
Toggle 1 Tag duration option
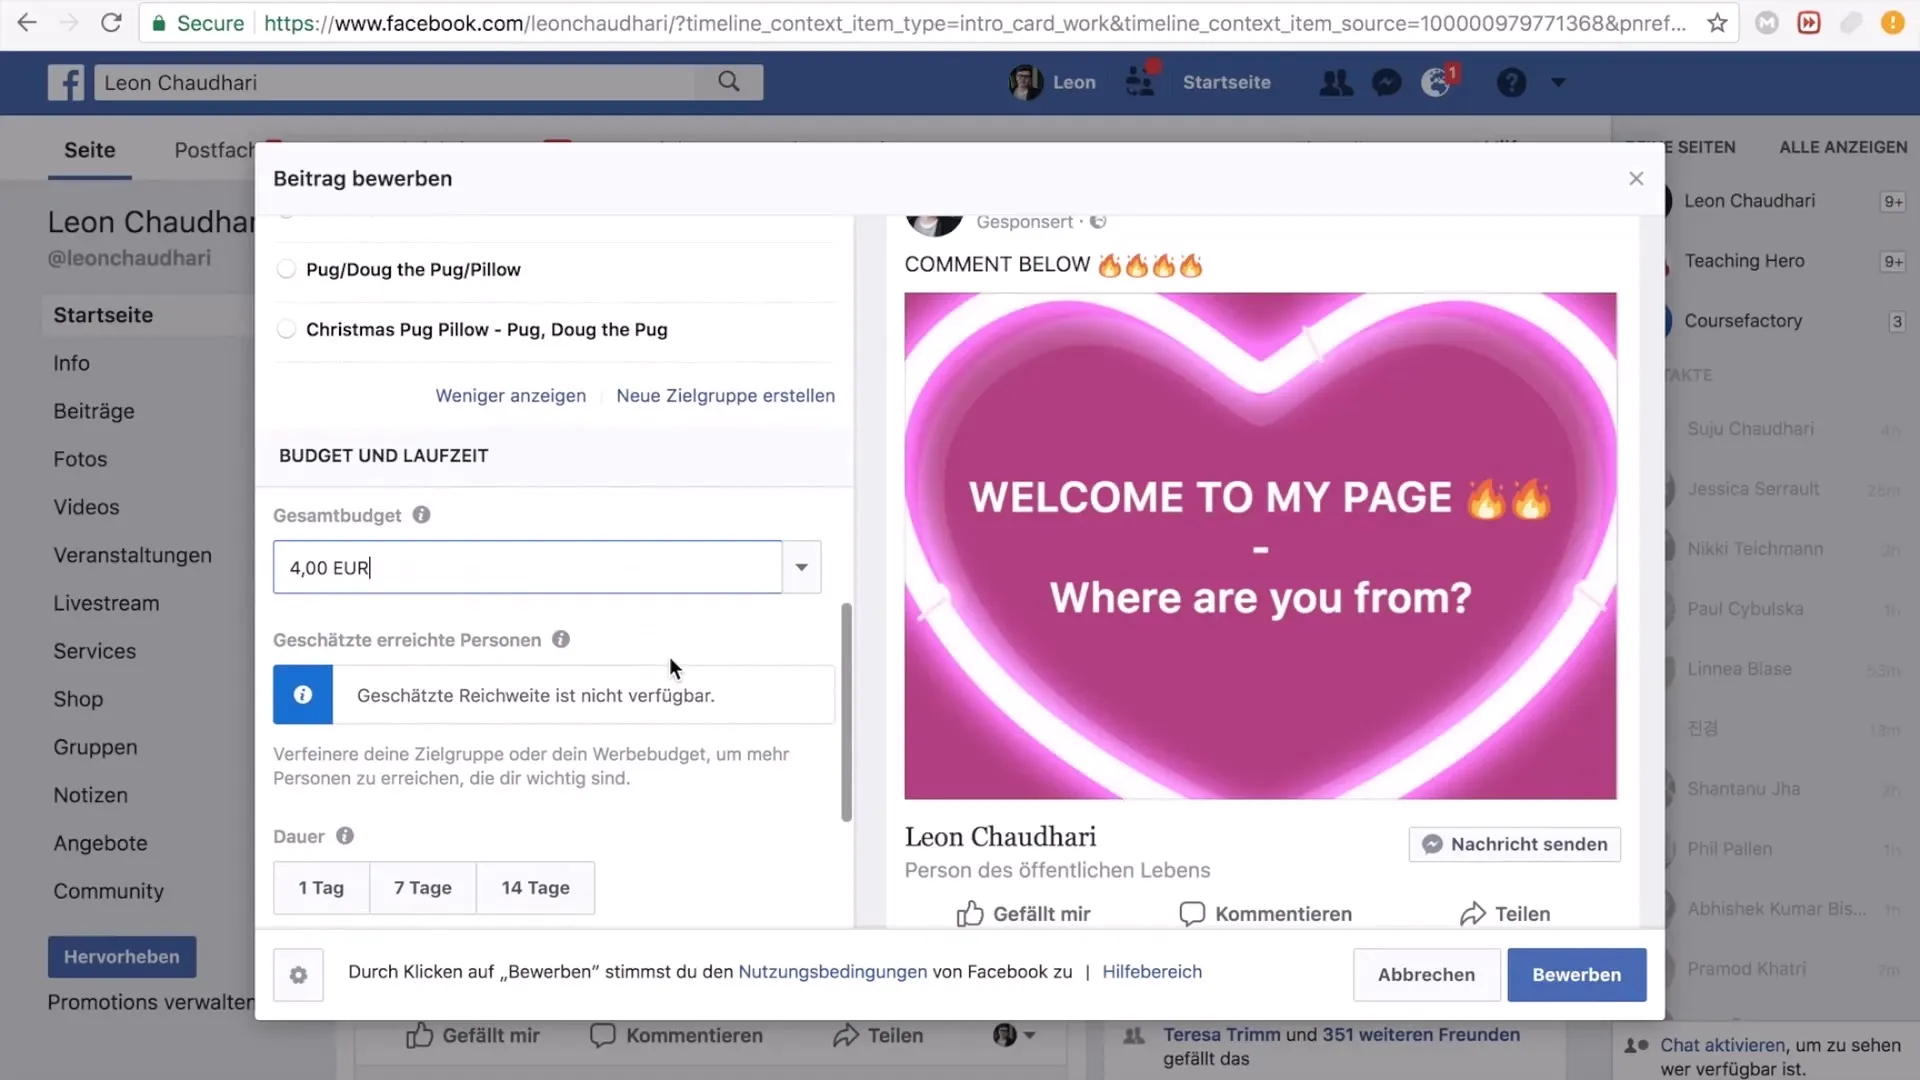tap(320, 886)
